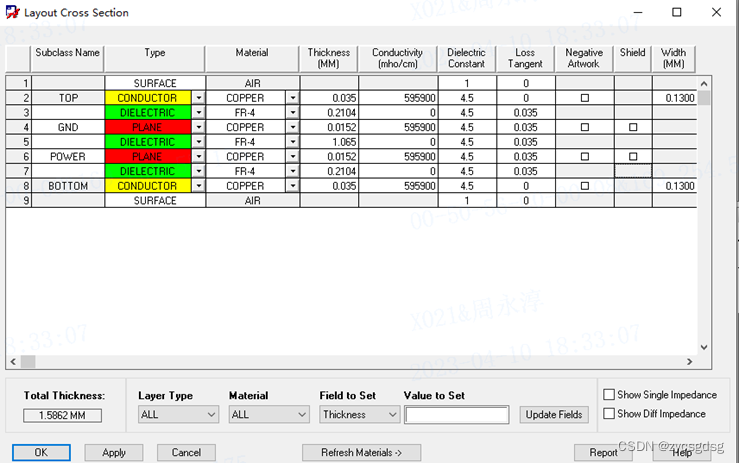Click the horizontal scrollbar right arrow
This screenshot has width=739, height=463.
point(690,362)
